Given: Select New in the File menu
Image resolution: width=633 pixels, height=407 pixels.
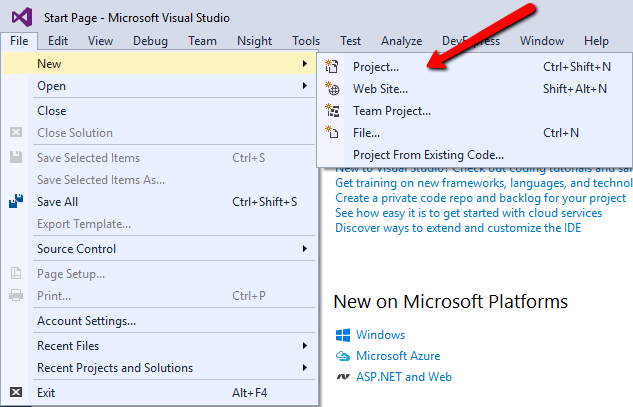Looking at the screenshot, I should (x=159, y=64).
